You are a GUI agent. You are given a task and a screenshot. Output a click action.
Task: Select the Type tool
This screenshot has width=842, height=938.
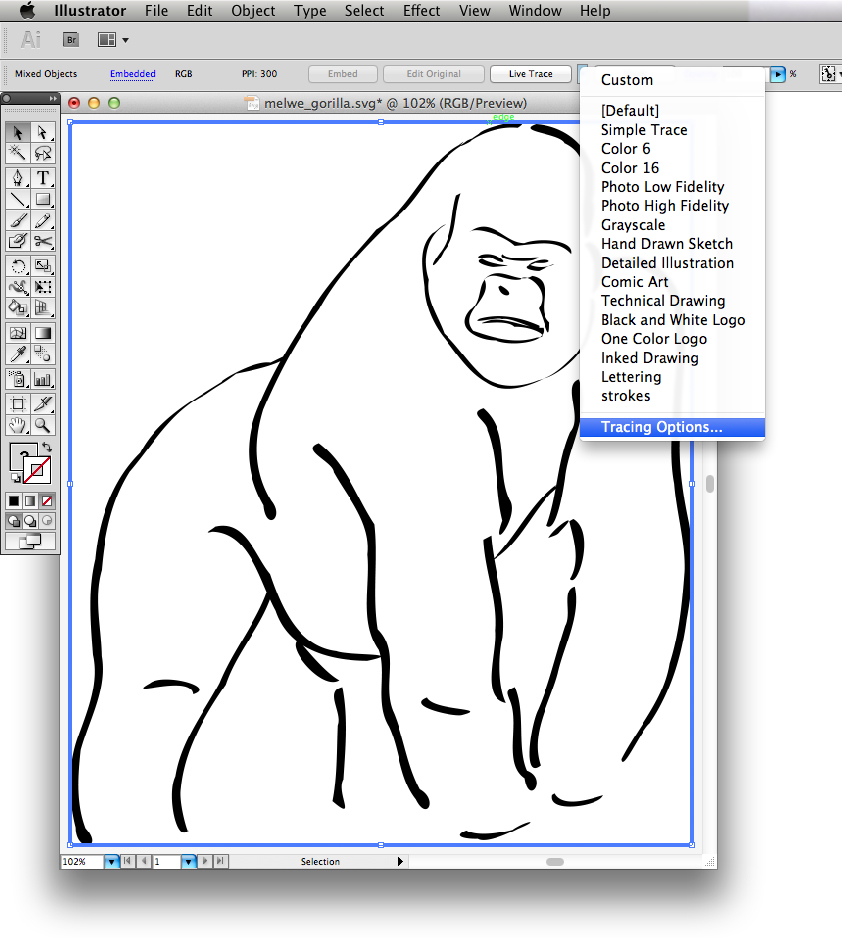43,177
